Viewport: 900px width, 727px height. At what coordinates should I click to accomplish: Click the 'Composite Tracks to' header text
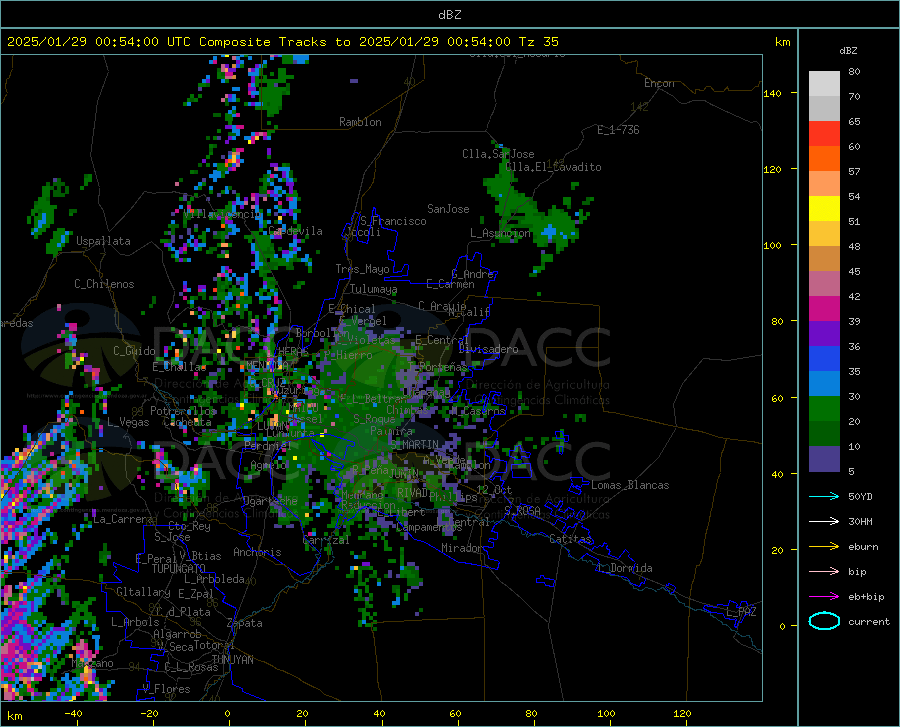coord(274,42)
